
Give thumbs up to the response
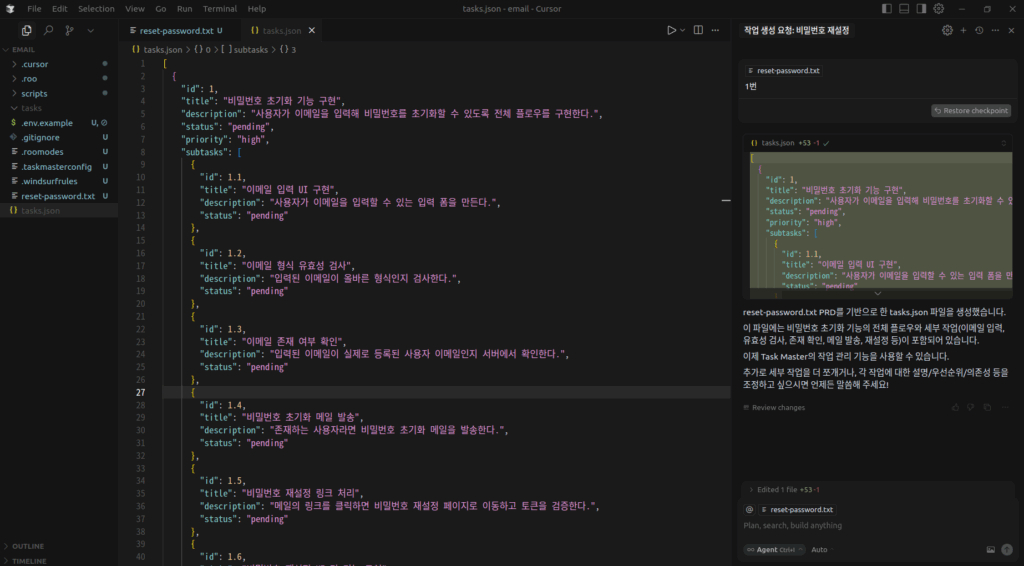coord(955,407)
